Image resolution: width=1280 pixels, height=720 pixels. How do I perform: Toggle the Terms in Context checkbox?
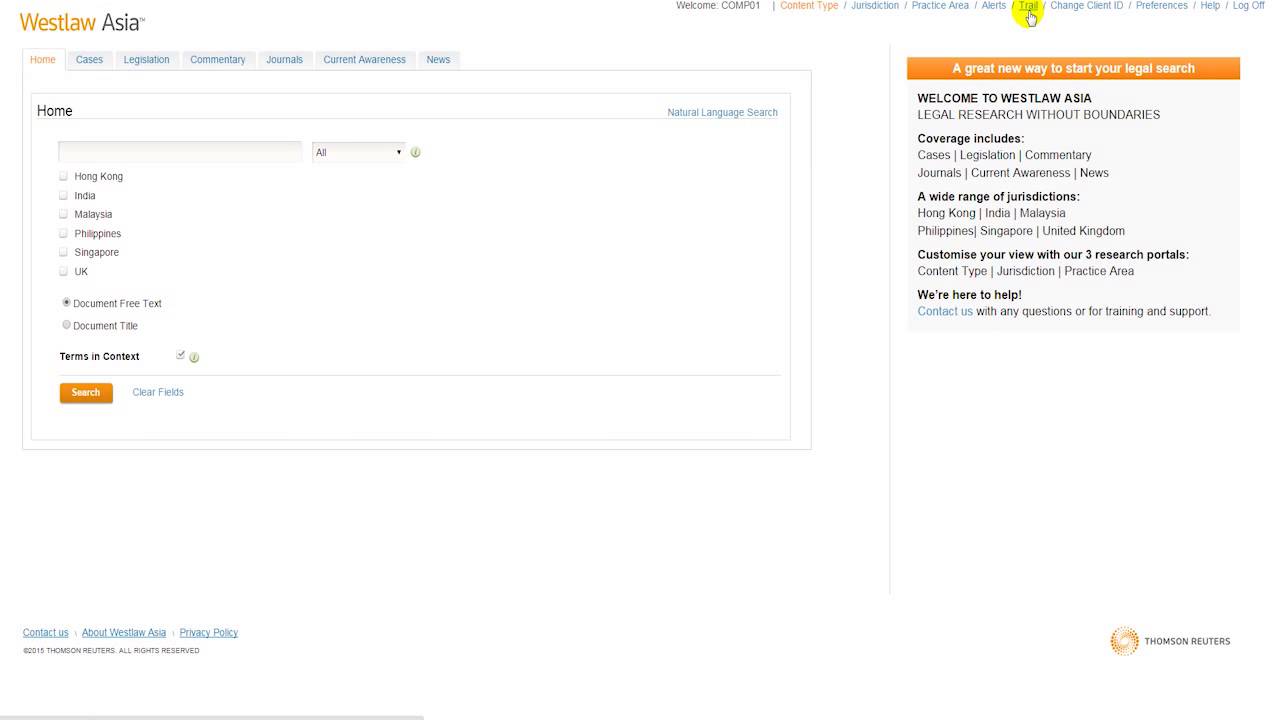[180, 355]
